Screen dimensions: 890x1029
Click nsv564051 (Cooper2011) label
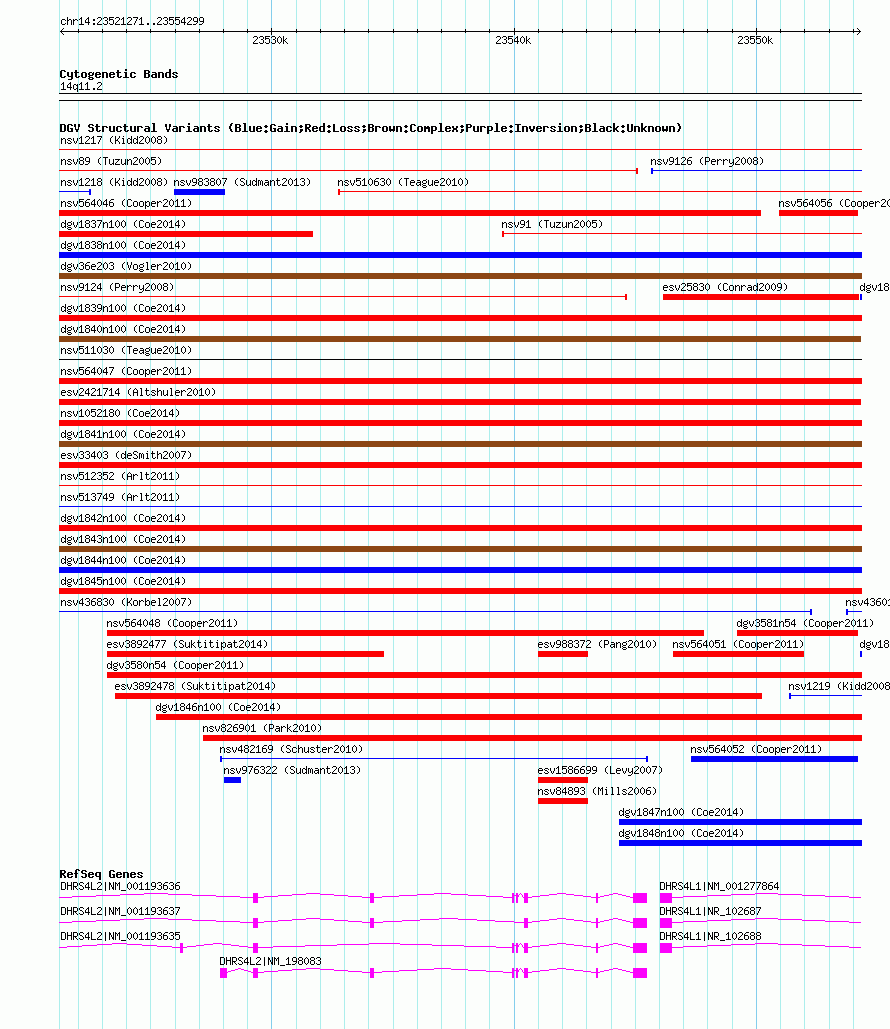[738, 644]
